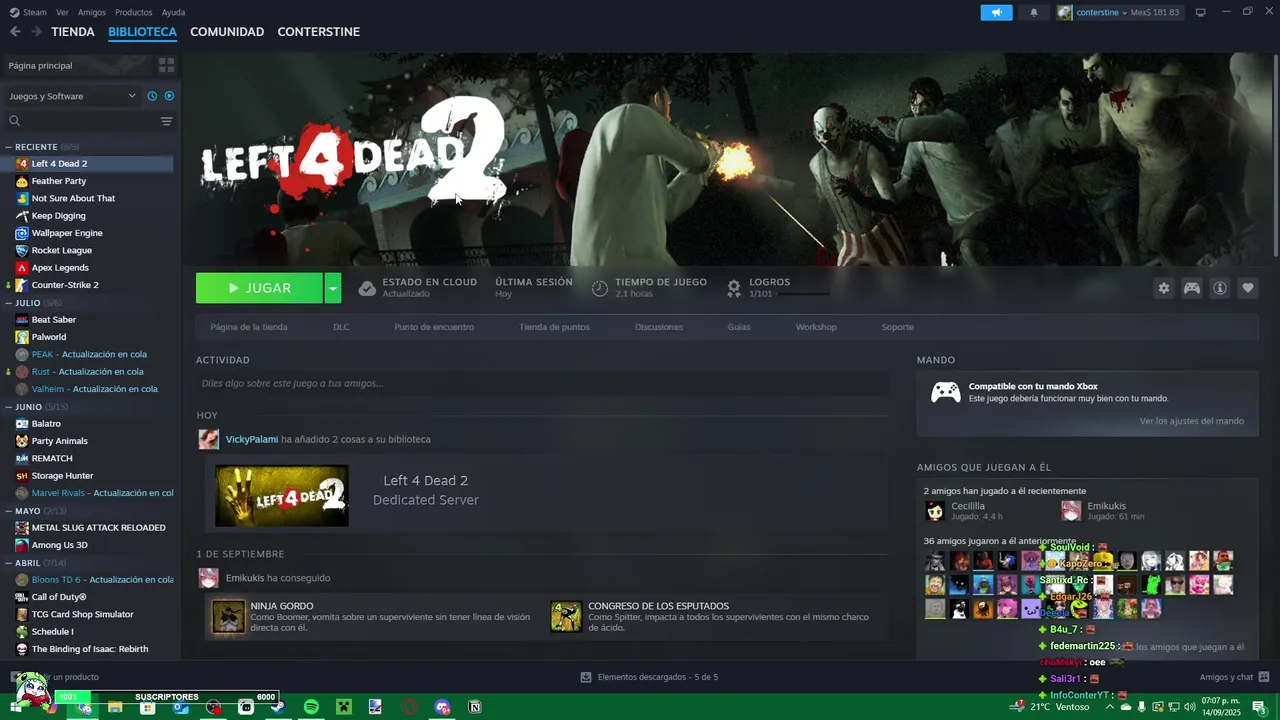Open Outlook from the Windows taskbar
The height and width of the screenshot is (720, 1280).
click(181, 707)
